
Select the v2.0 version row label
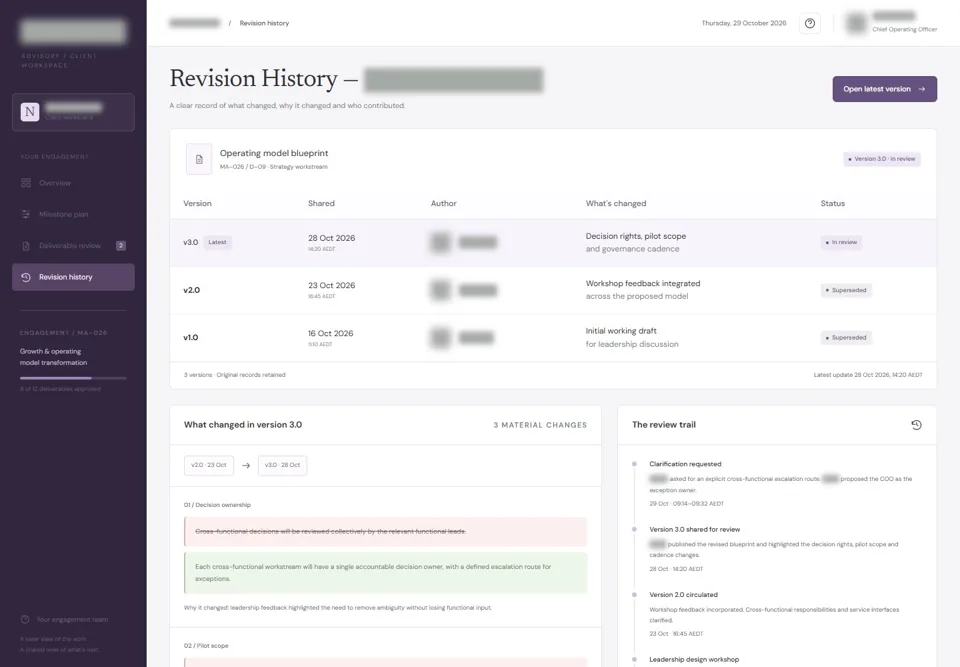click(191, 290)
